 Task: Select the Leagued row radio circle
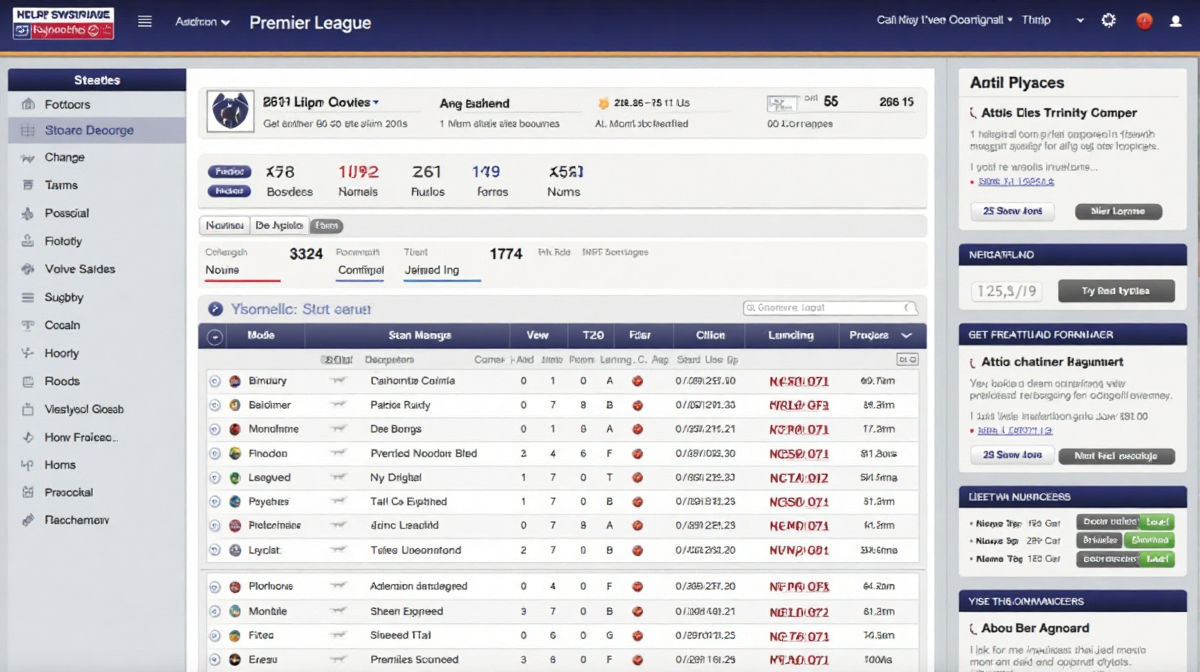(x=214, y=478)
